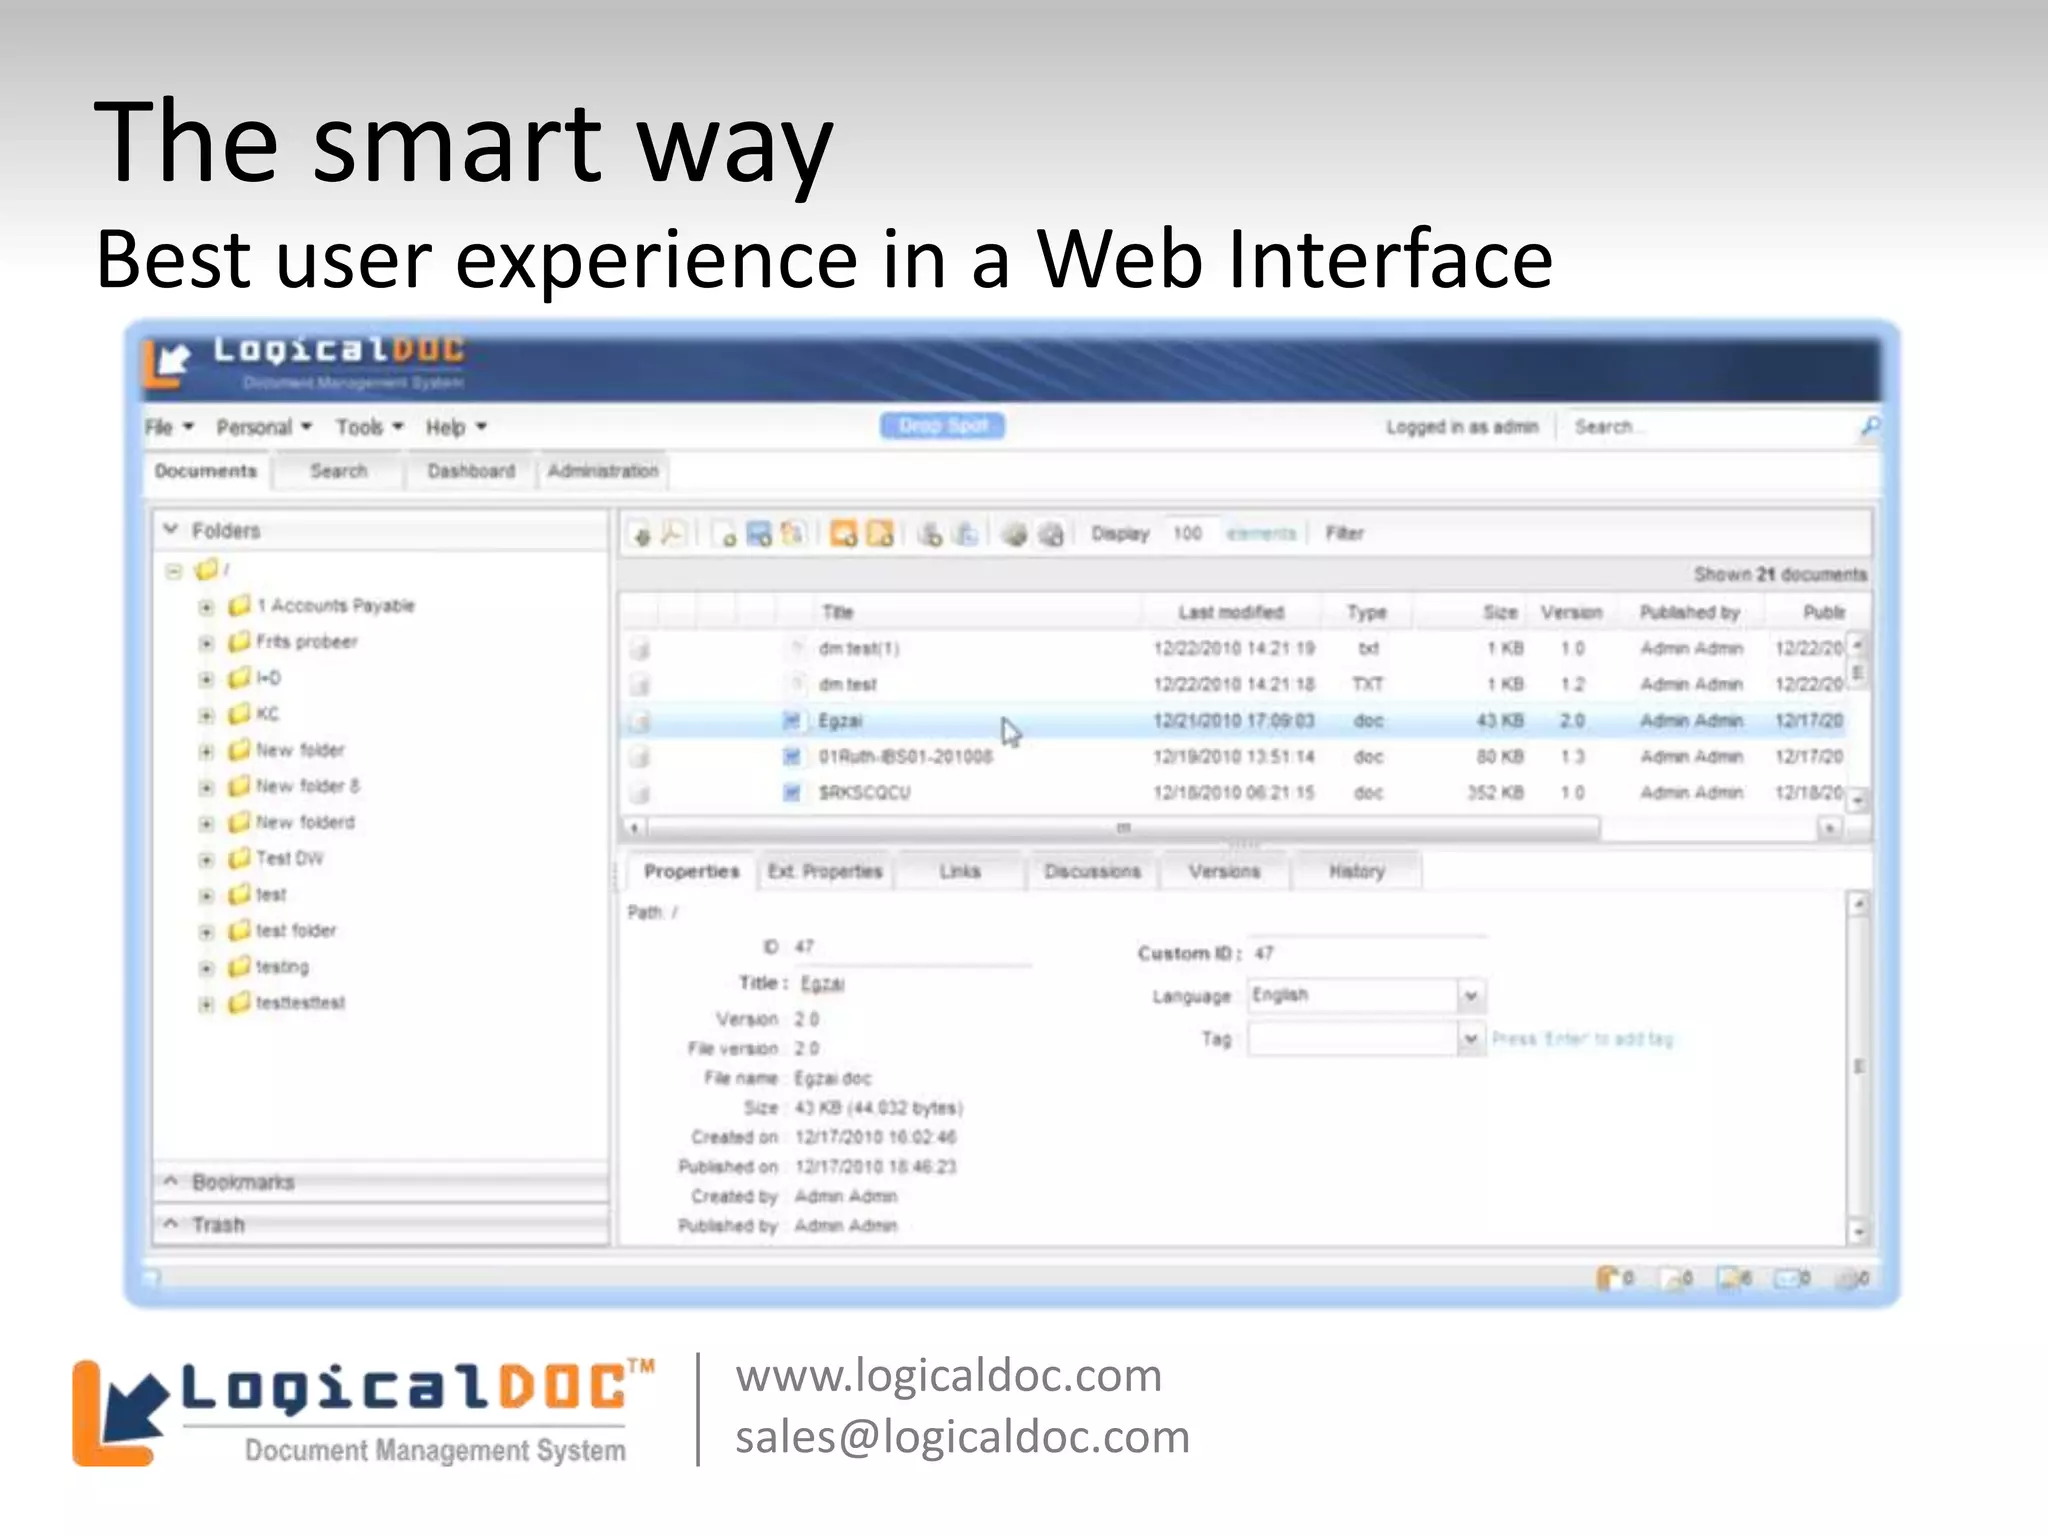2048x1536 pixels.
Task: Collapse the Folders section header
Action: (380, 530)
